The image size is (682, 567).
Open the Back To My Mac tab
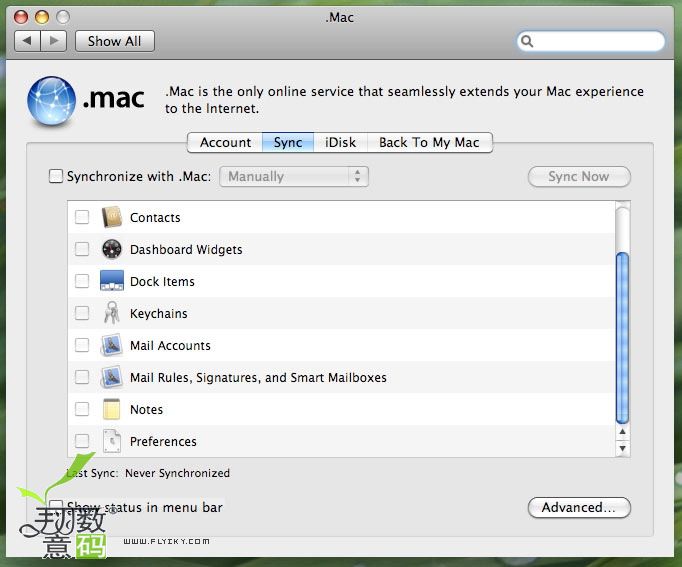click(430, 142)
